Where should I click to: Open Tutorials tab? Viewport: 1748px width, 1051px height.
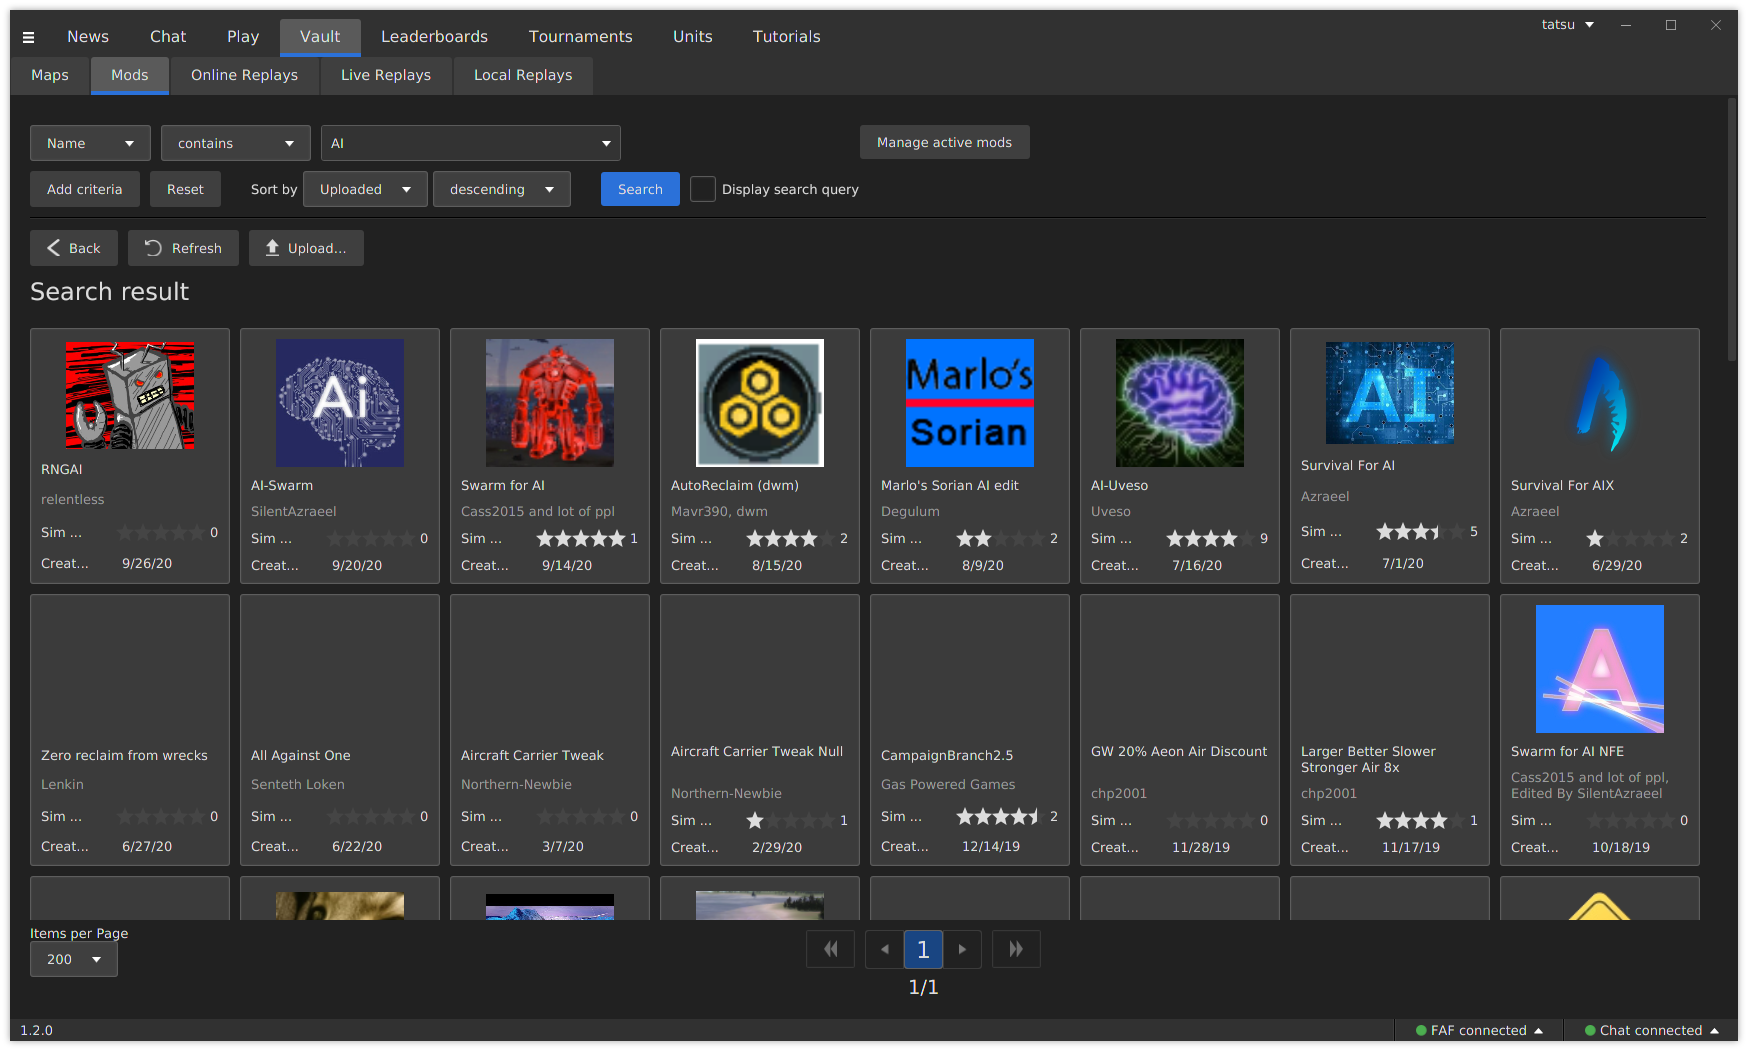point(787,37)
